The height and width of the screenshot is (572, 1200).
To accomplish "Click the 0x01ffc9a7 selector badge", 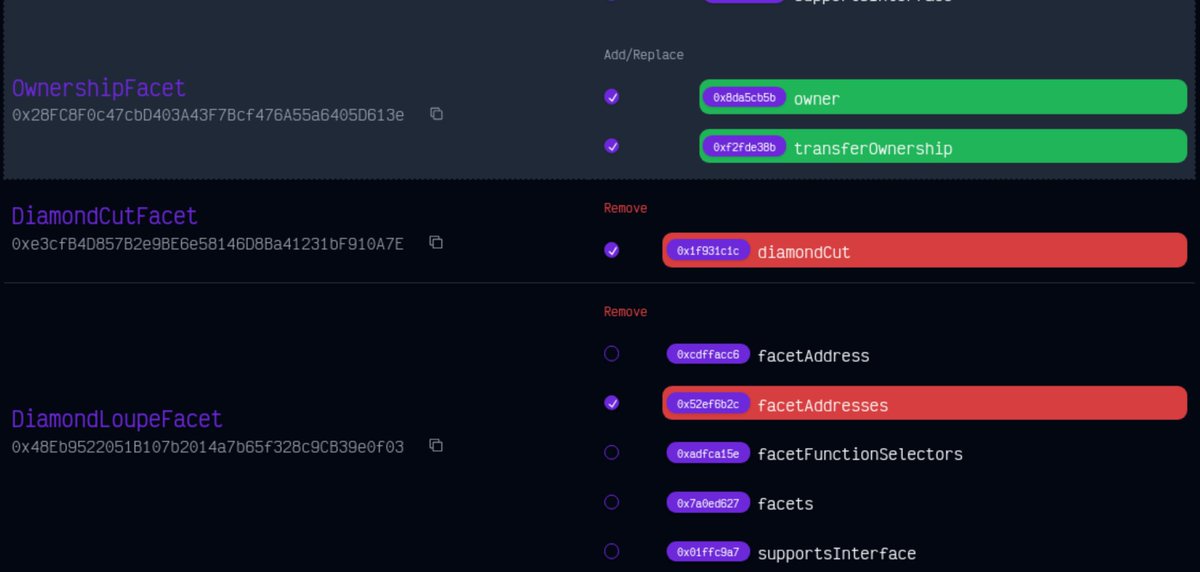I will [x=708, y=552].
